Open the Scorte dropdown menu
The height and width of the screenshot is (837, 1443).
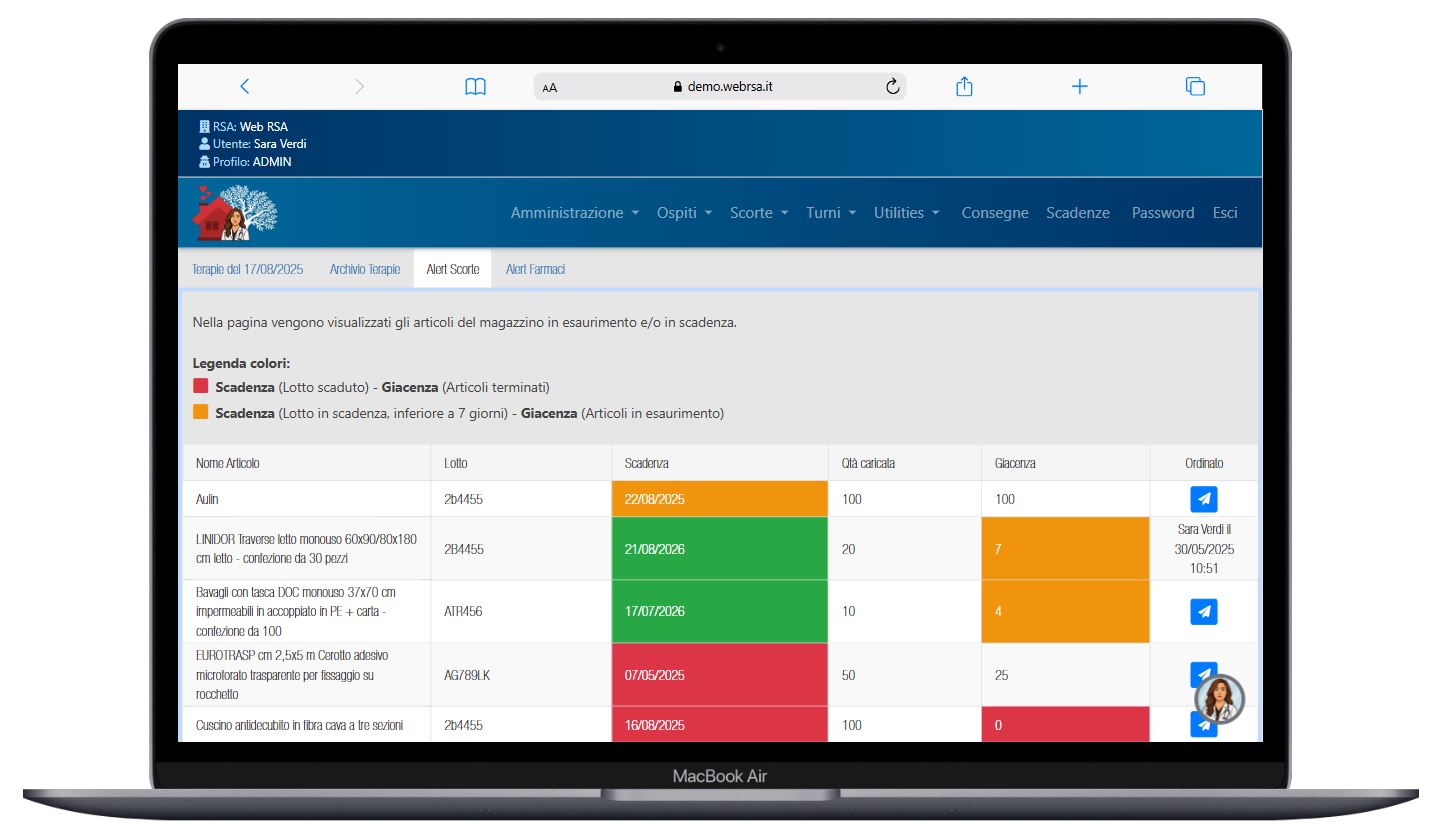[x=759, y=213]
